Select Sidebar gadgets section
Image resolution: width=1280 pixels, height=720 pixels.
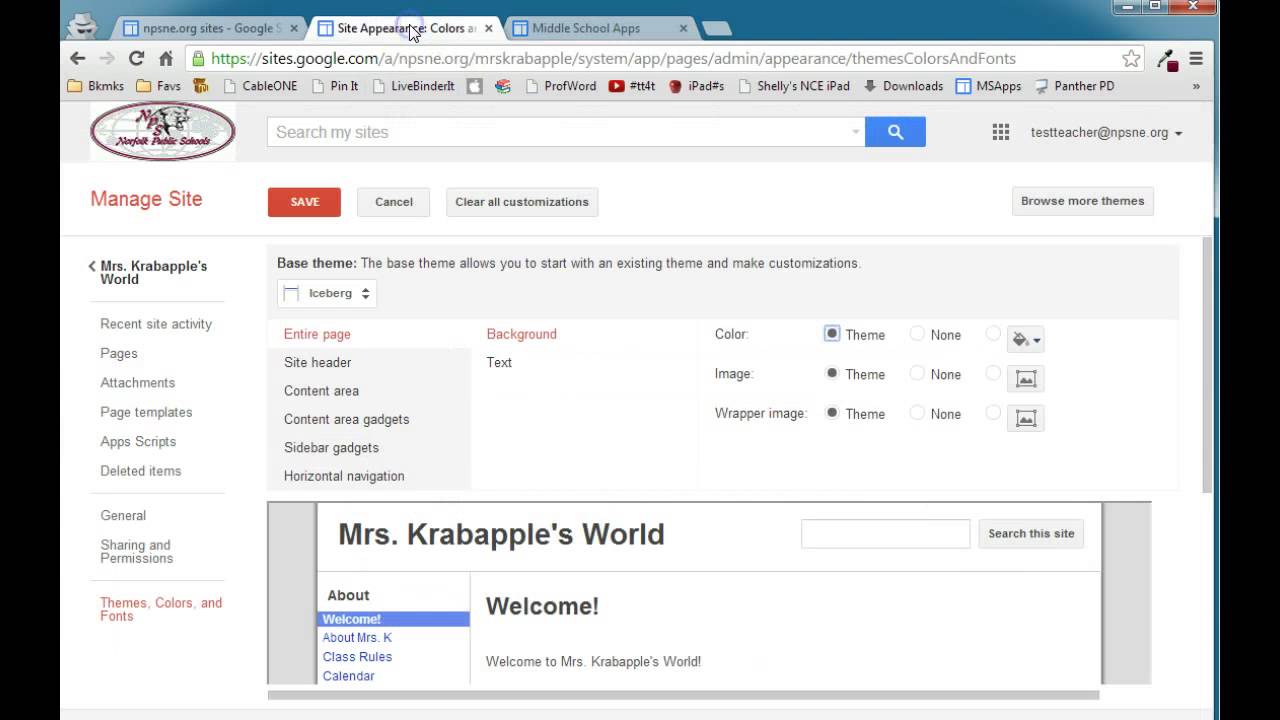(x=369, y=447)
